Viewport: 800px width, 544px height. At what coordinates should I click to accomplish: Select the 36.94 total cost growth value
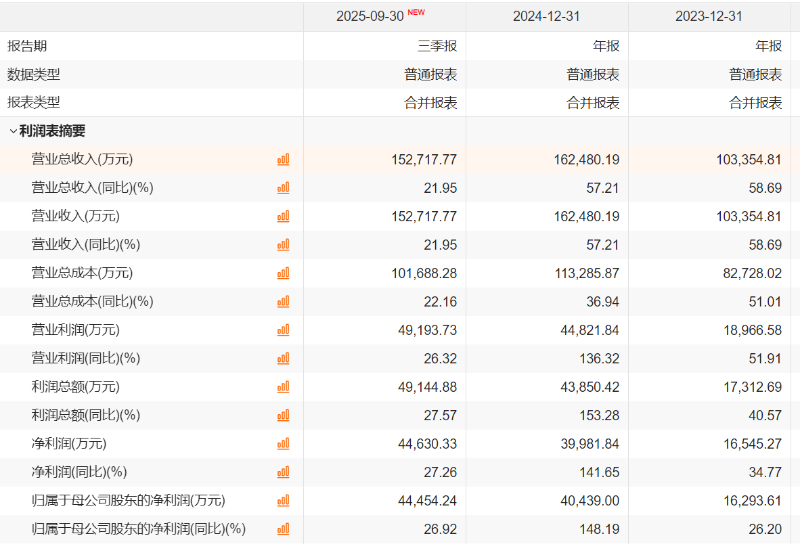(x=603, y=302)
